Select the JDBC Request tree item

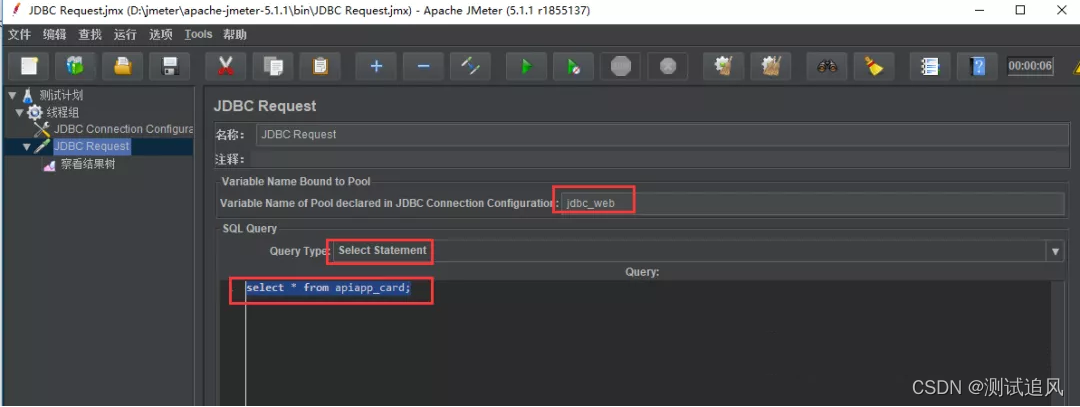click(92, 146)
